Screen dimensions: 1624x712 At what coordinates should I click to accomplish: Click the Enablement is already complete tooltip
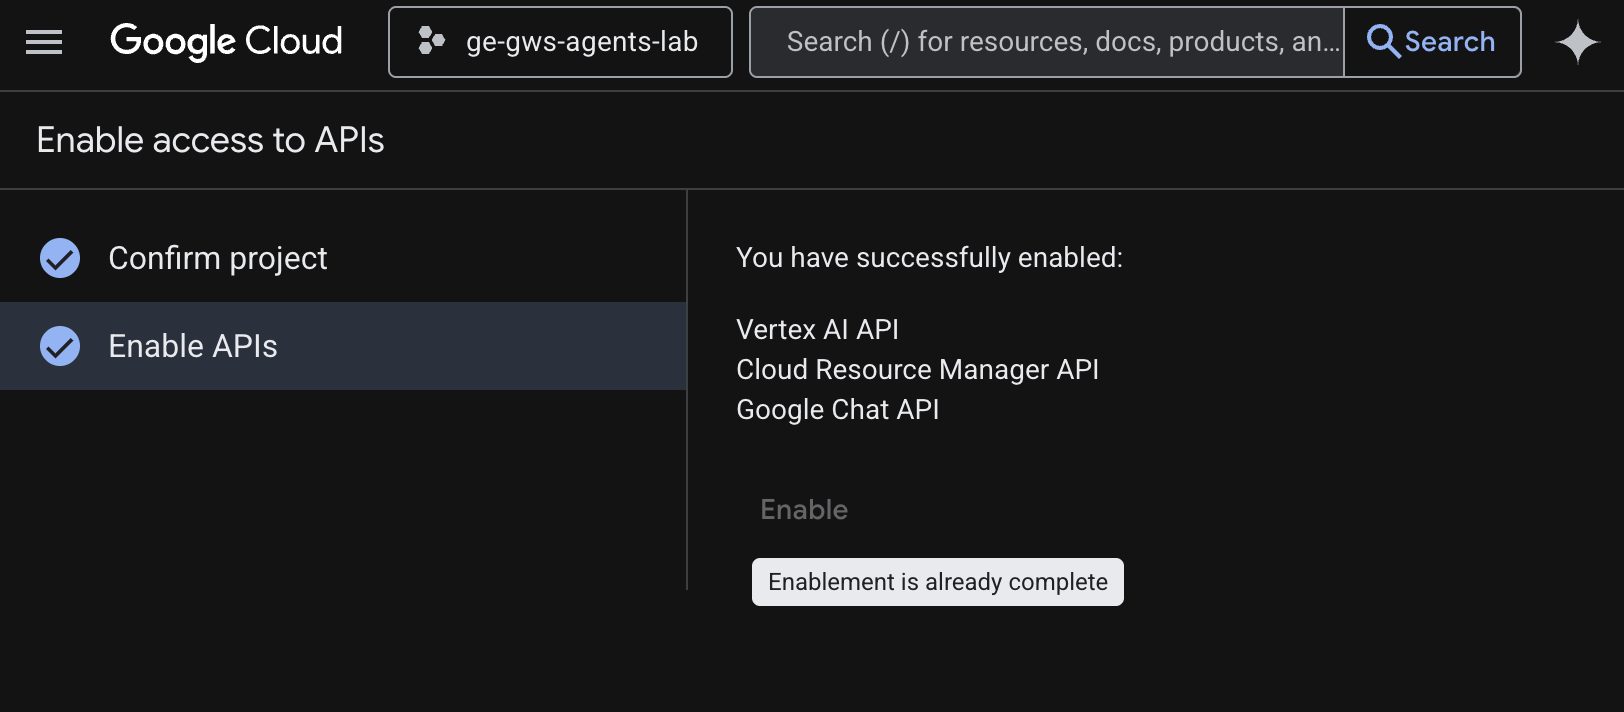tap(937, 582)
